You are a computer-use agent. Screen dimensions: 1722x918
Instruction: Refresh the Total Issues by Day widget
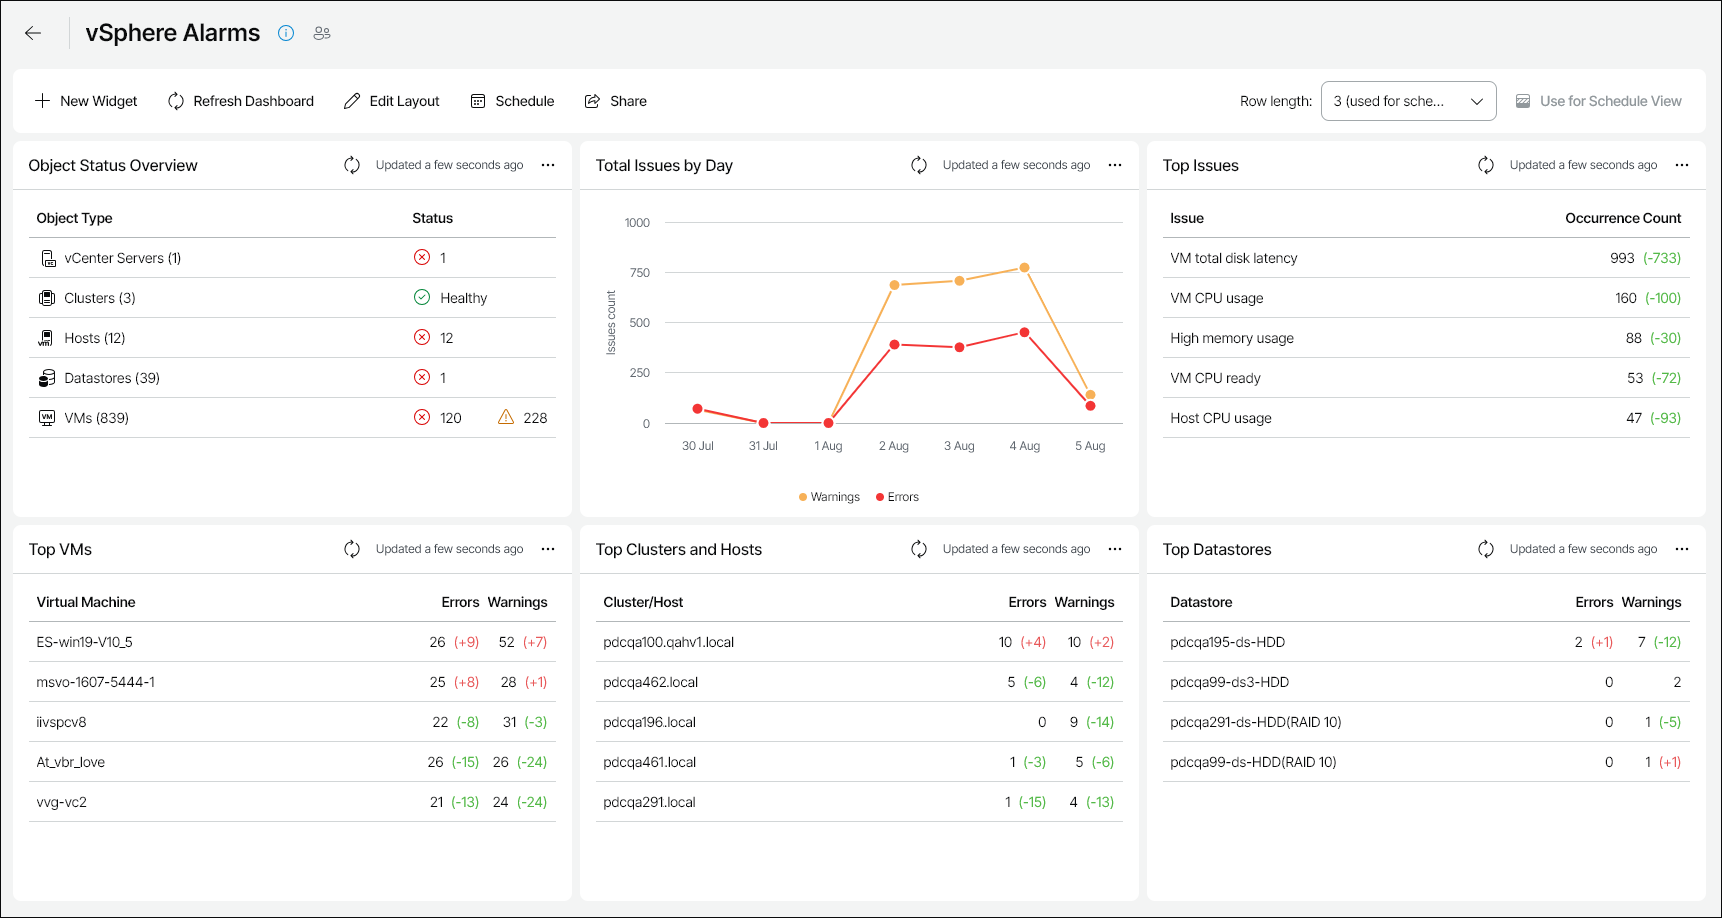919,165
